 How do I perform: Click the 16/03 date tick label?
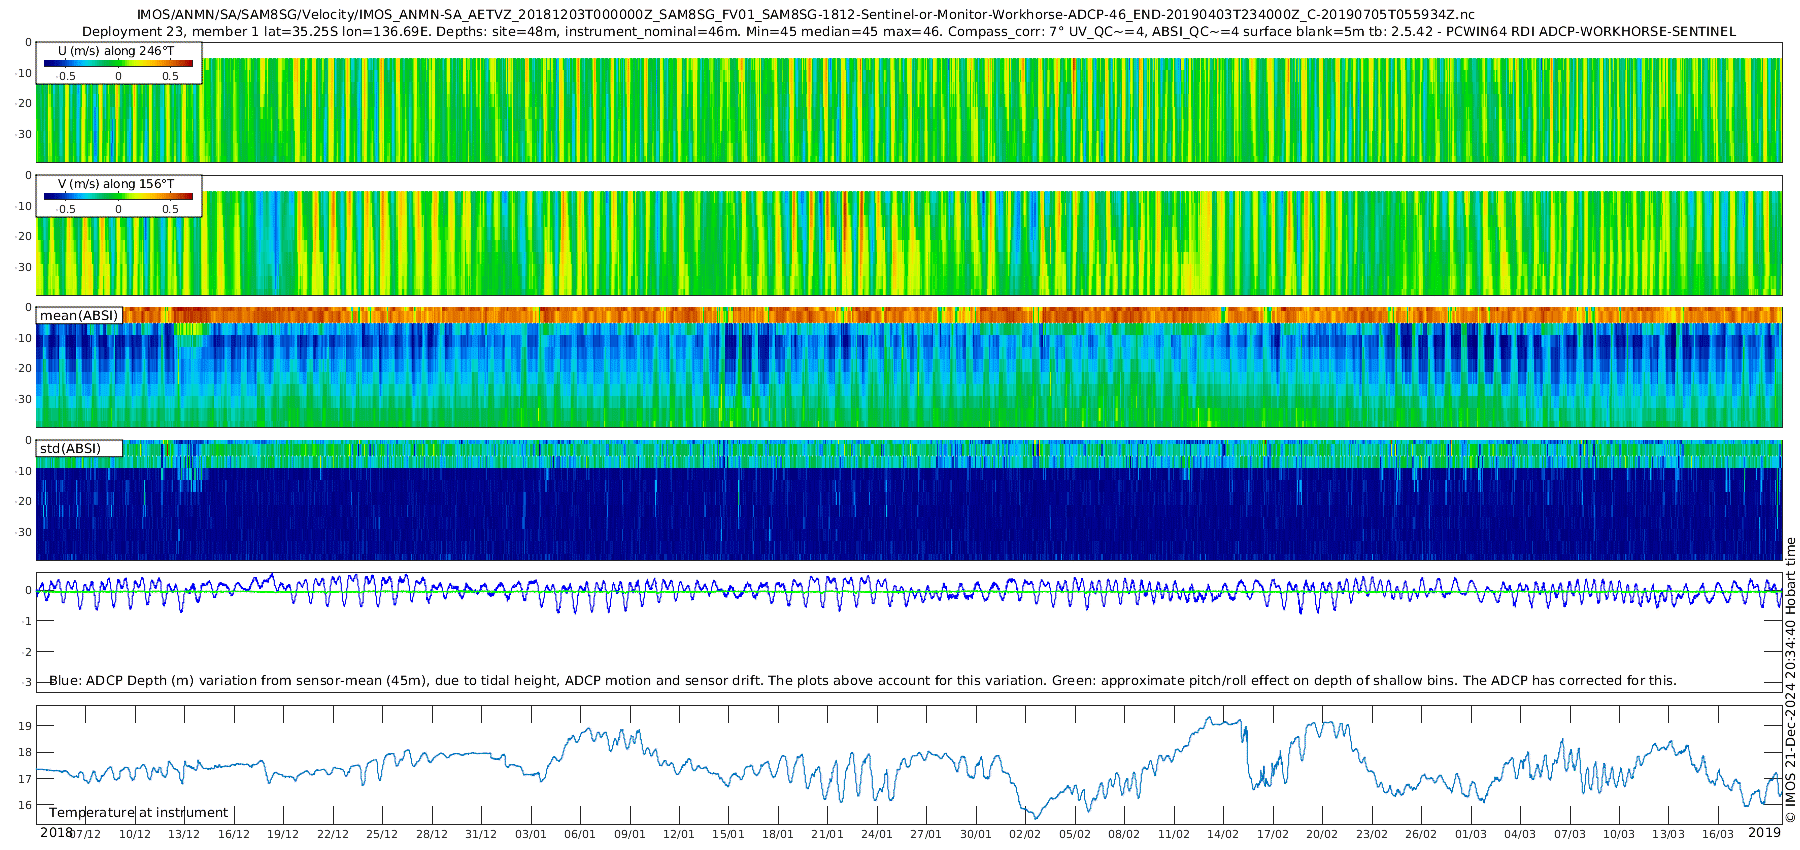click(1717, 835)
